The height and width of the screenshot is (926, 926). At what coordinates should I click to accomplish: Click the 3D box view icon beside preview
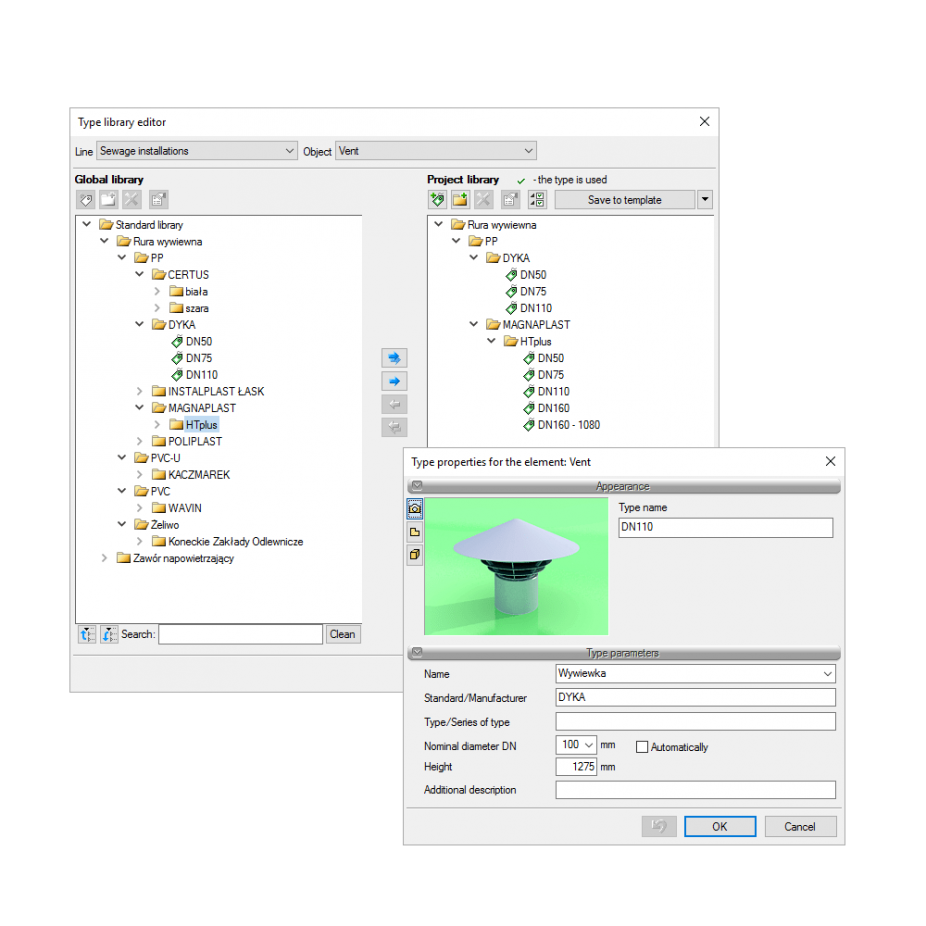415,555
